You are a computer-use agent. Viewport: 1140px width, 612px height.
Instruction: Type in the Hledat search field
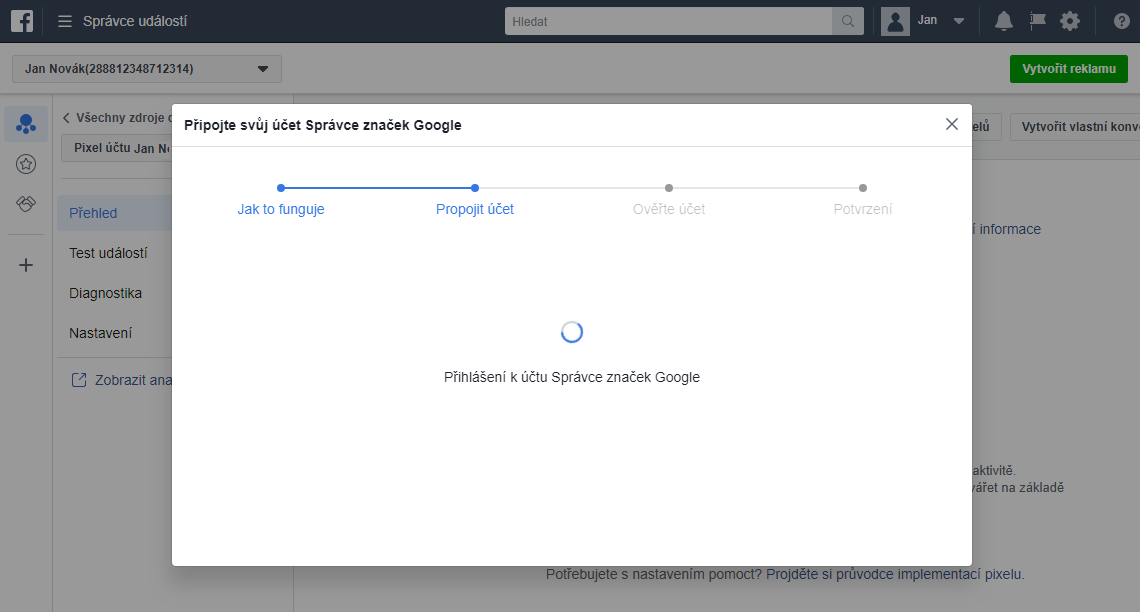[668, 21]
